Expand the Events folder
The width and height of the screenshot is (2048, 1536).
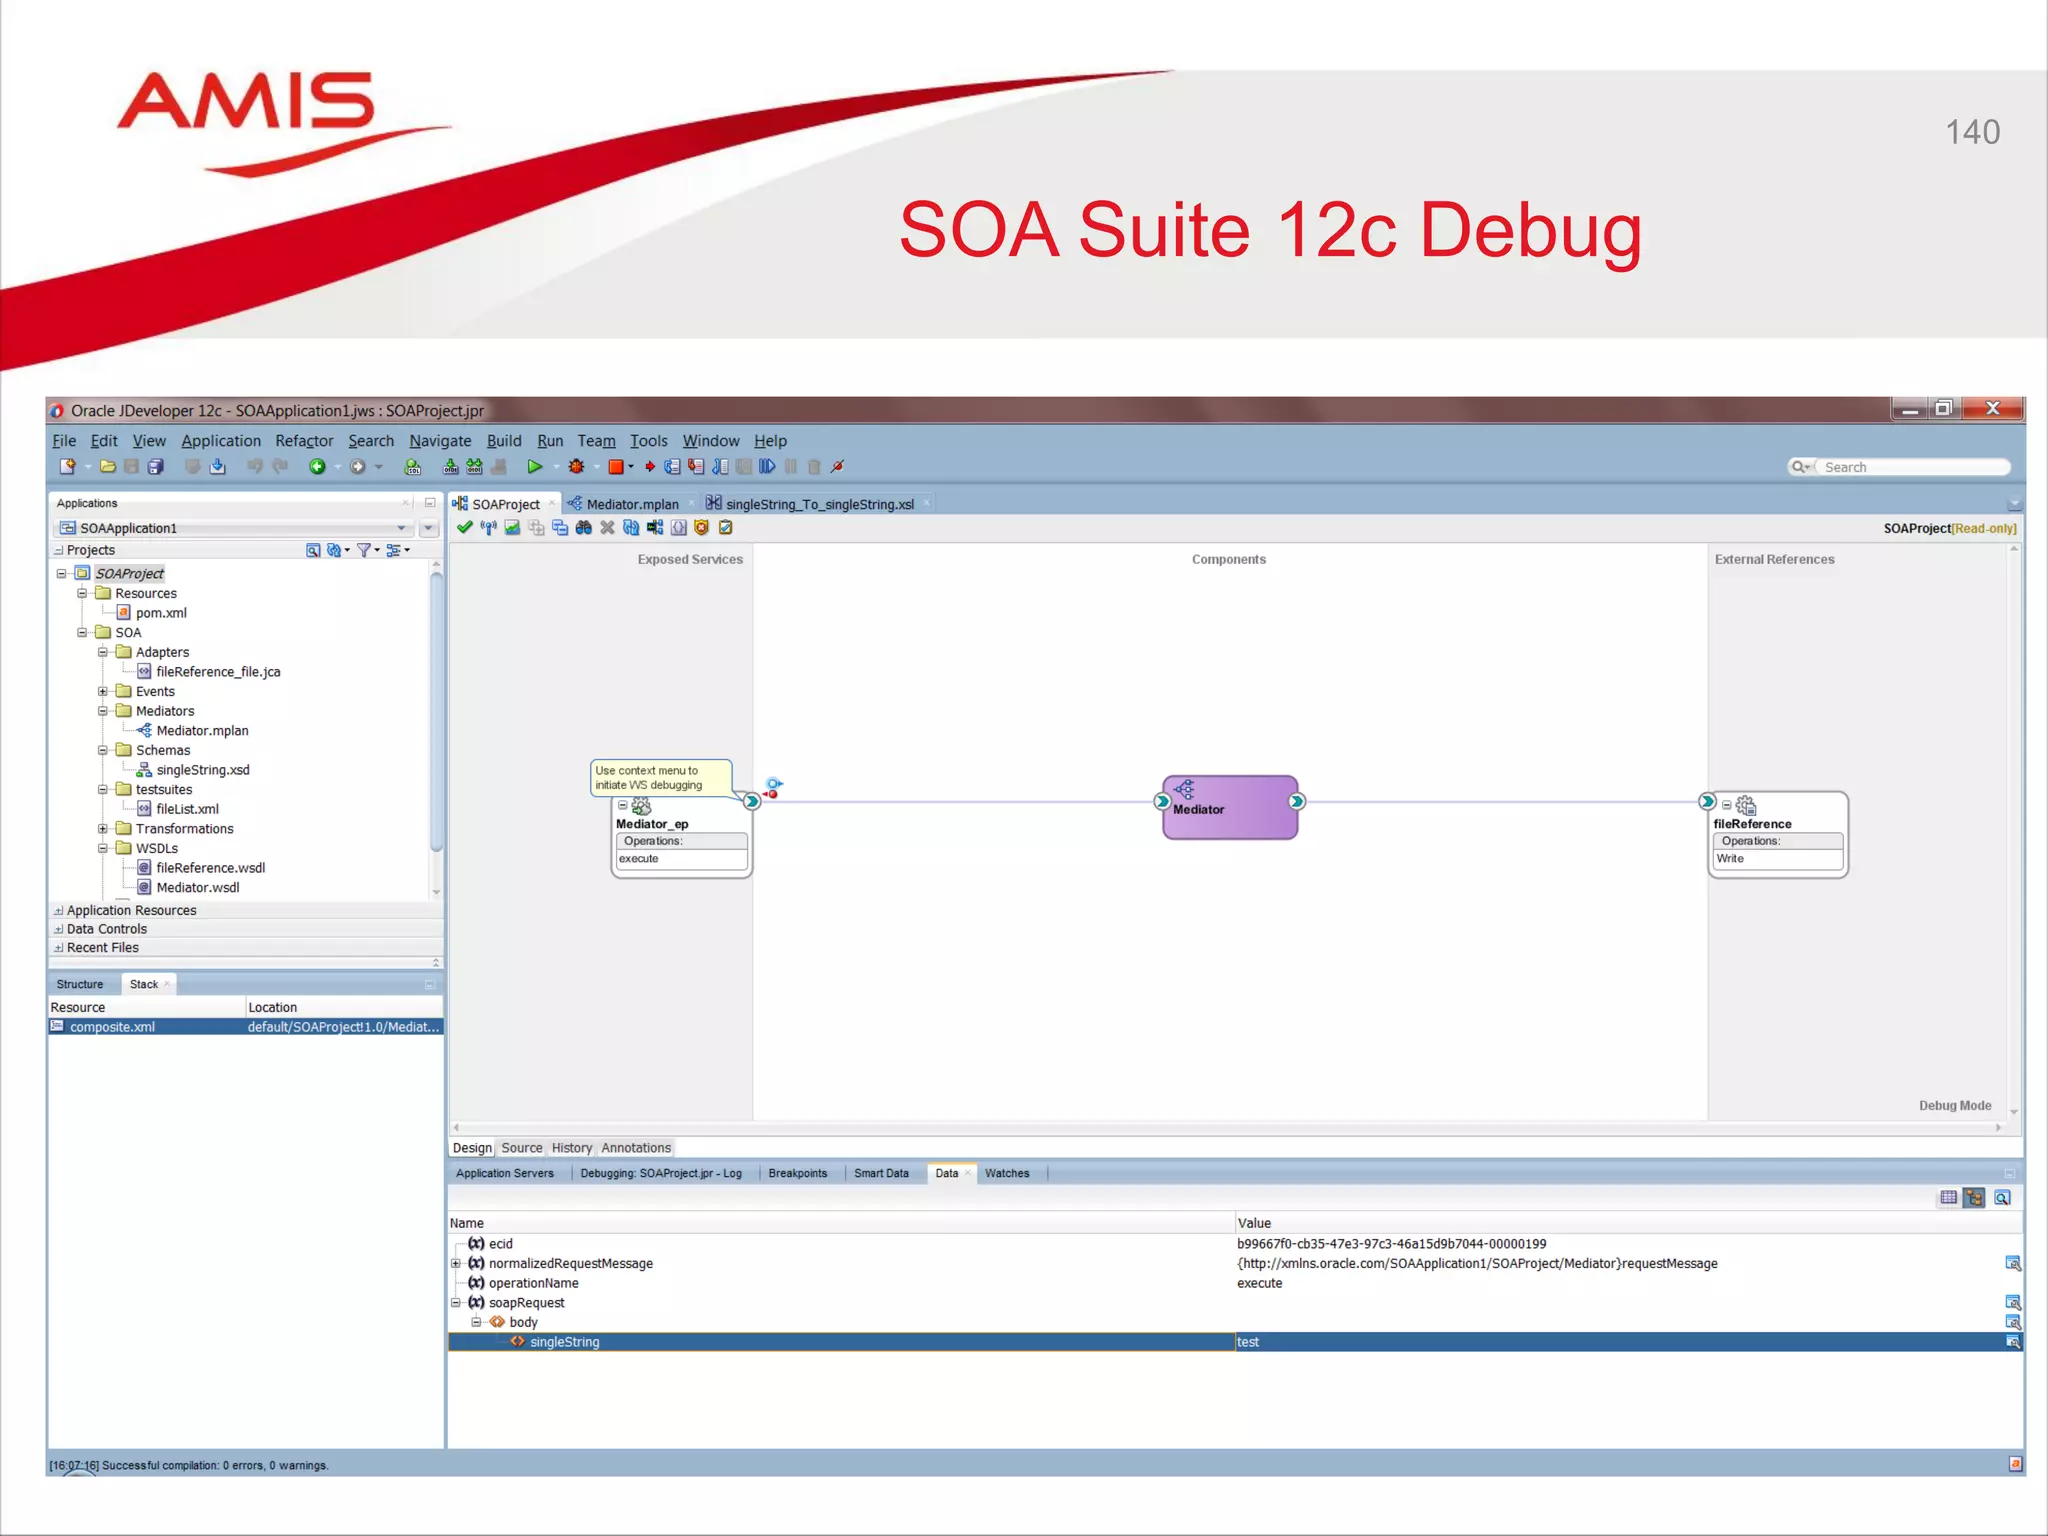click(102, 691)
